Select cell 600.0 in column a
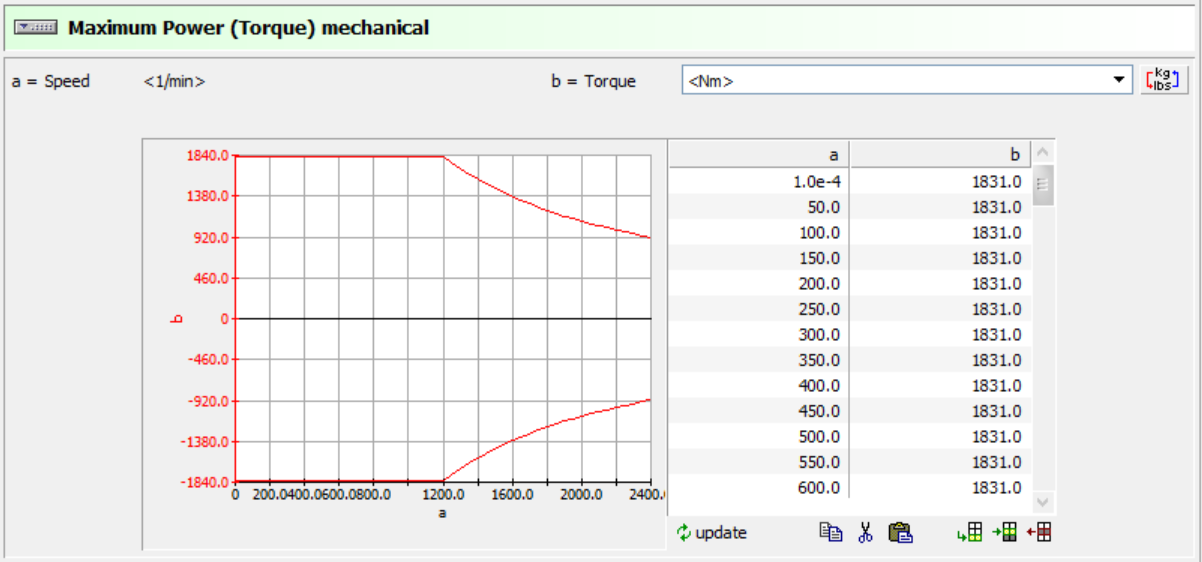Image resolution: width=1202 pixels, height=562 pixels. tap(759, 487)
